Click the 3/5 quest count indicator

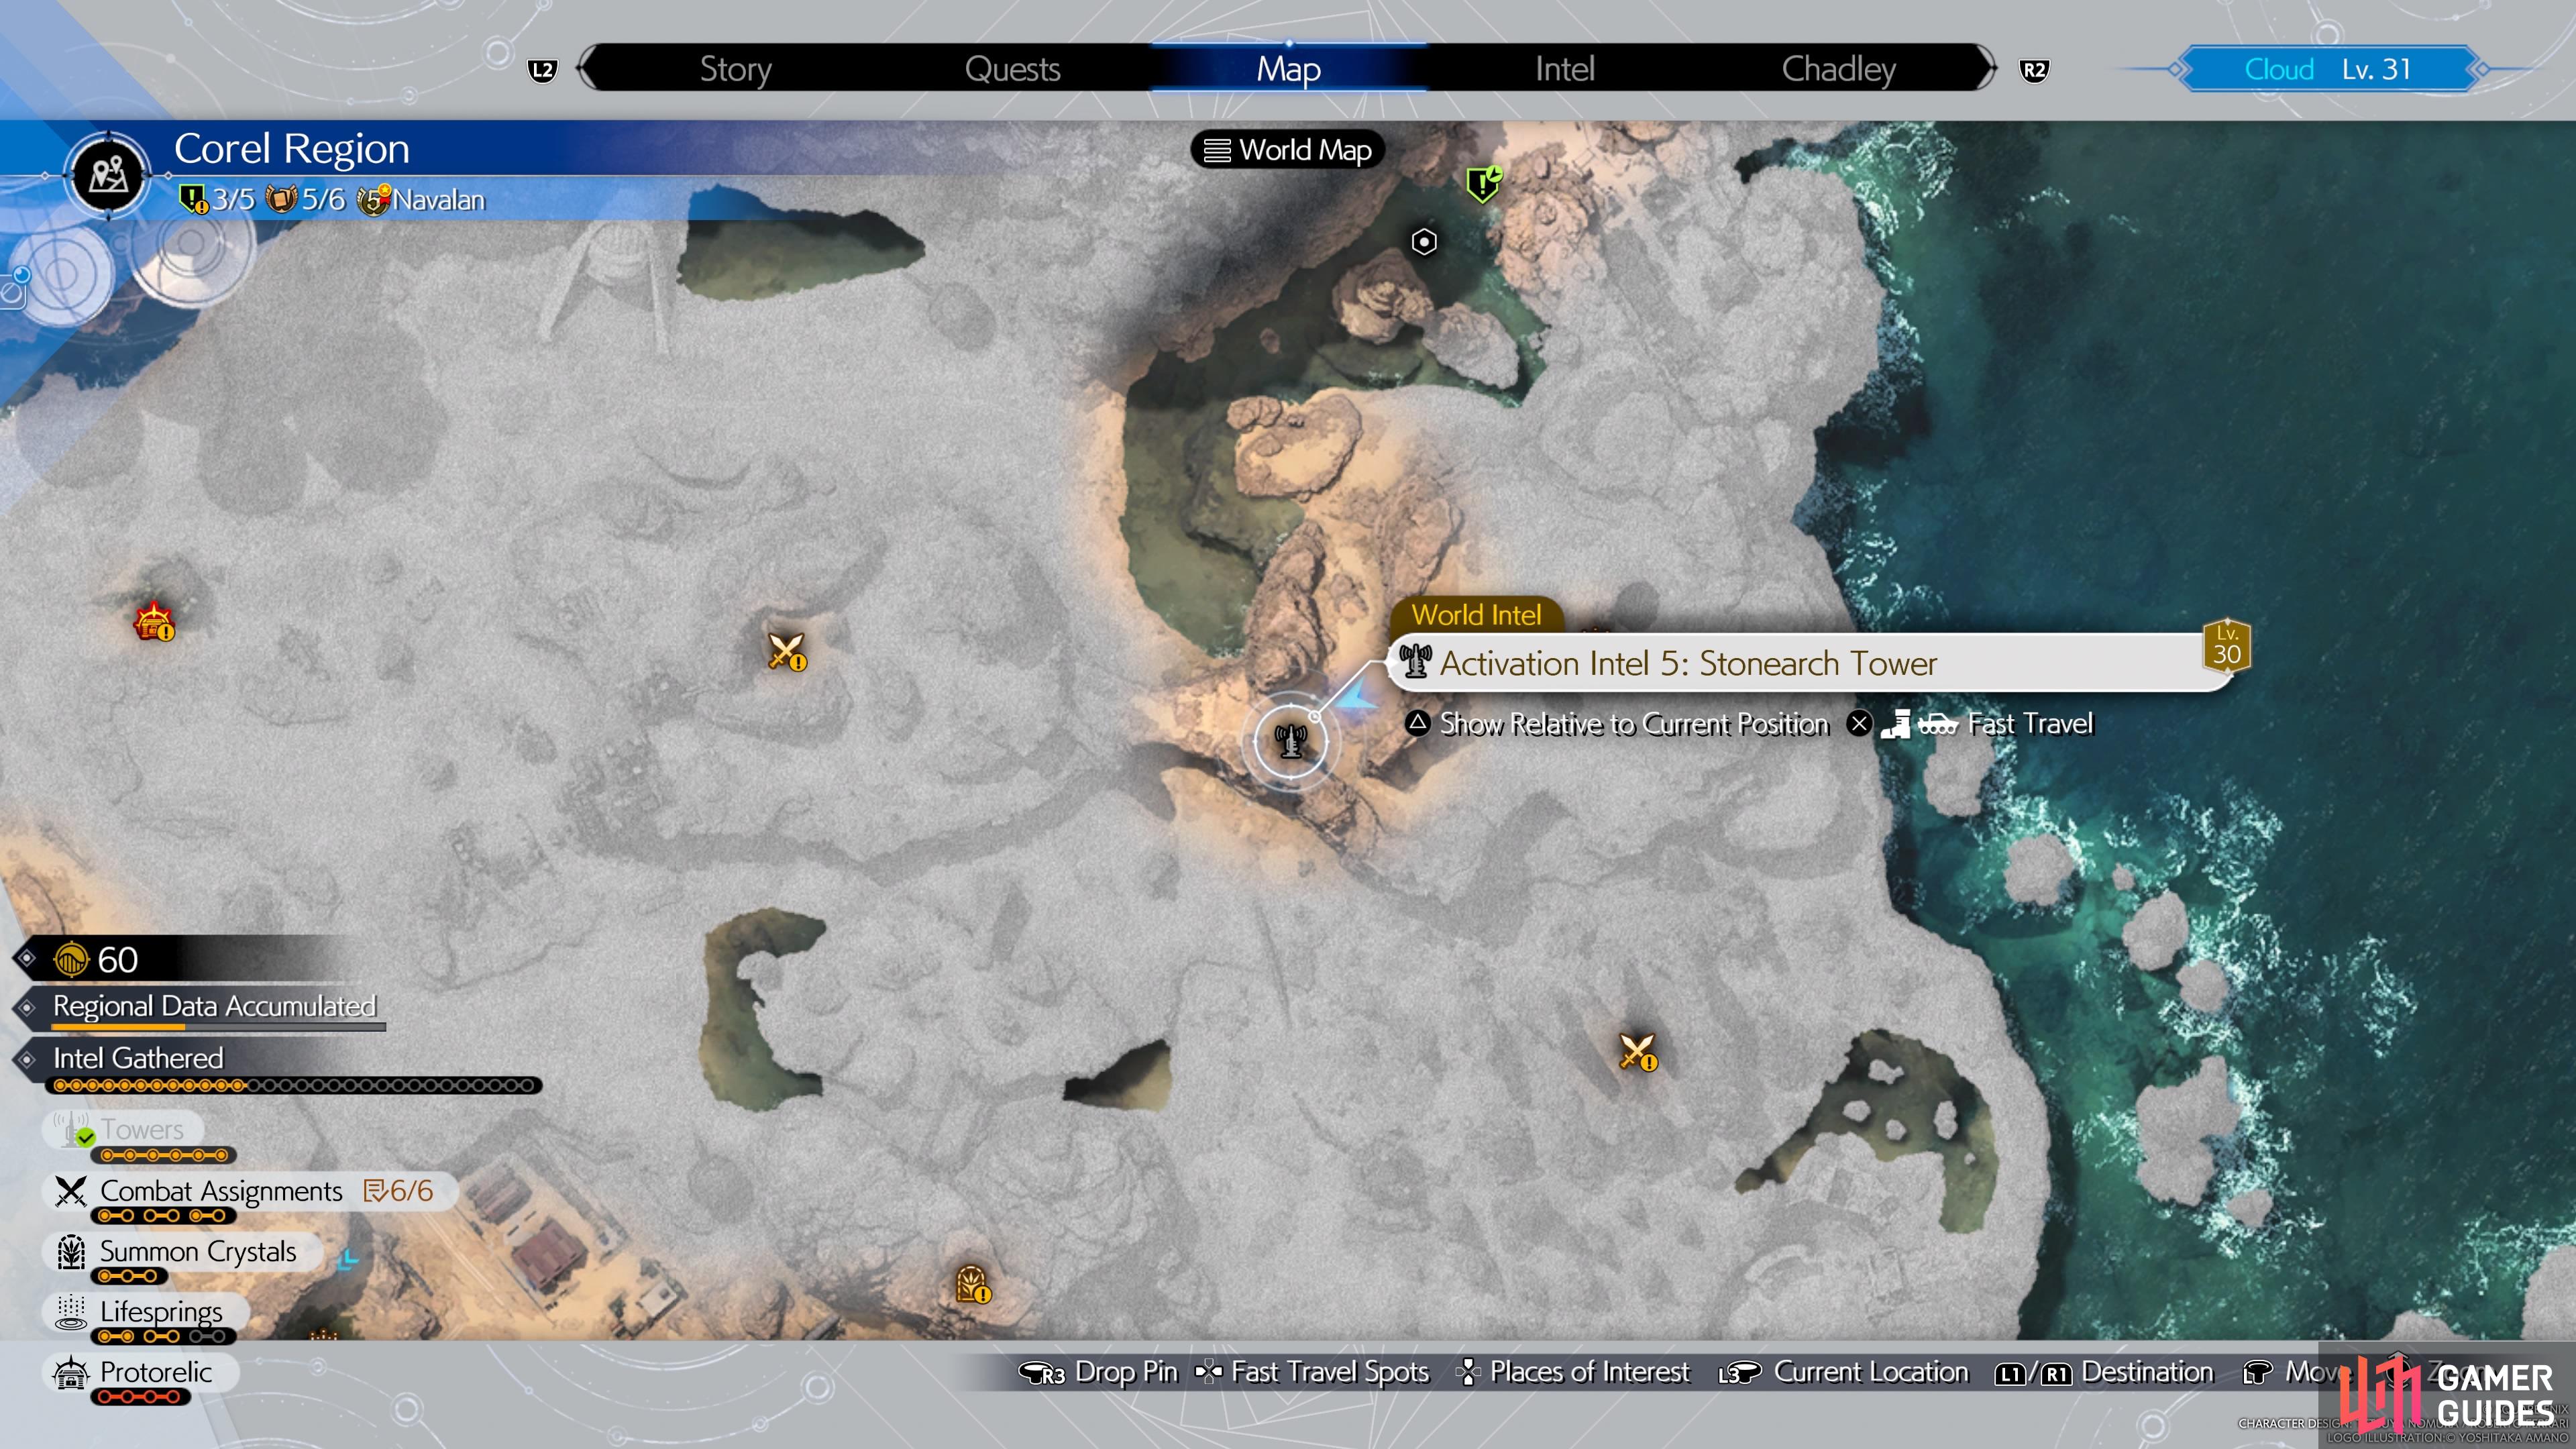tap(217, 199)
